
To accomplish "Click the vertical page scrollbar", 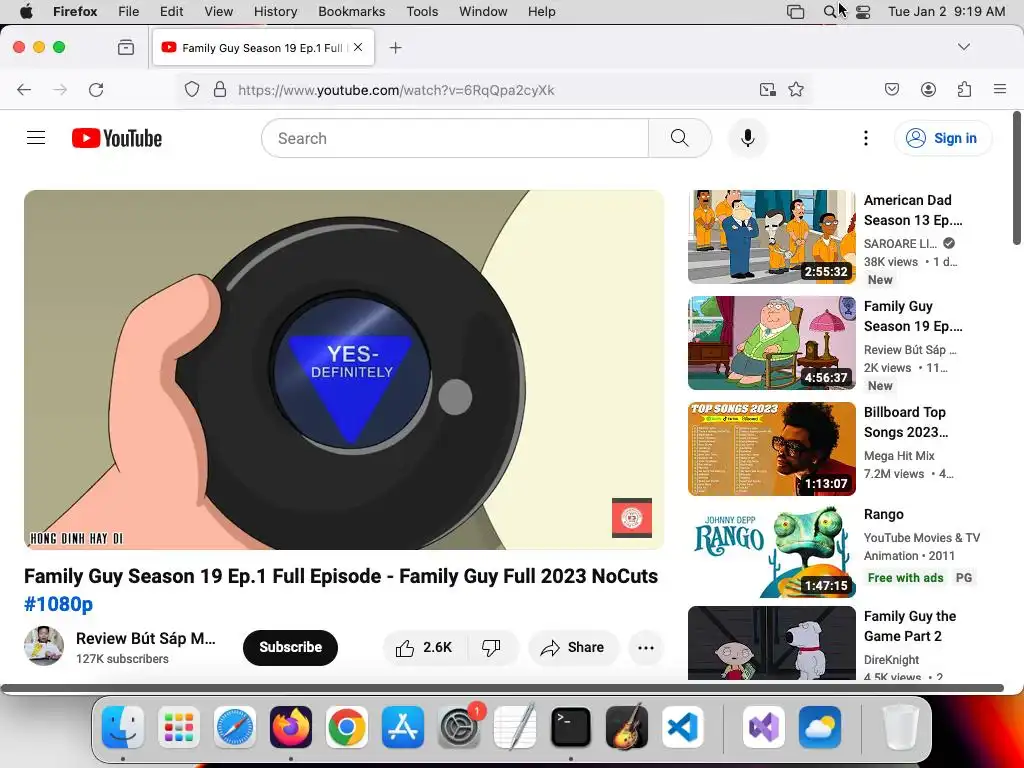I will point(1017,178).
